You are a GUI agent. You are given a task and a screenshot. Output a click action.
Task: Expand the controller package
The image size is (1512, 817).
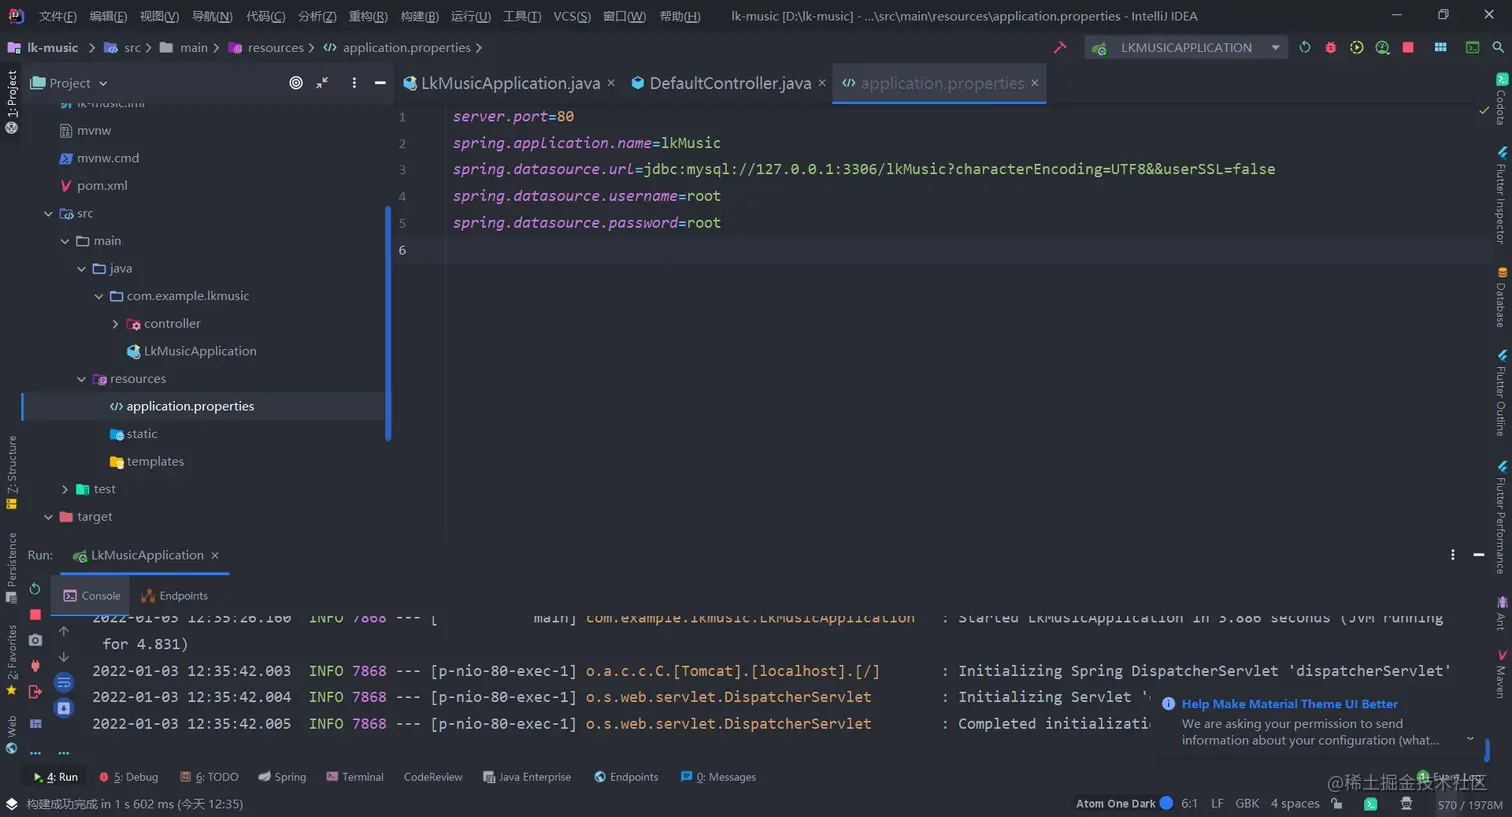pos(116,324)
